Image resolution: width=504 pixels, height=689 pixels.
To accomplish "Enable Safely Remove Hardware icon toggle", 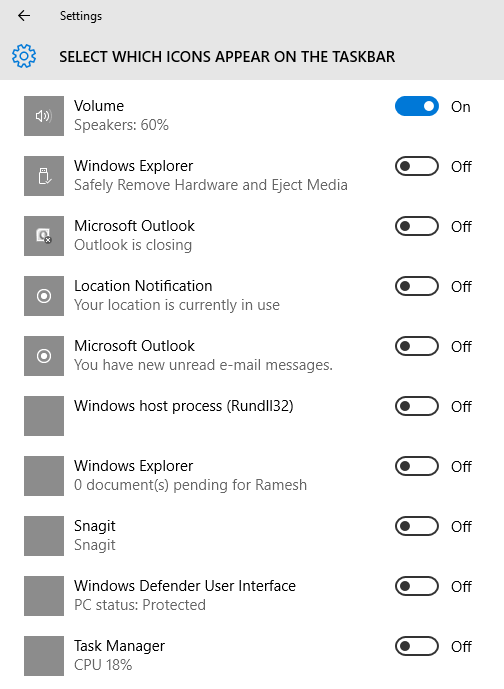I will tap(417, 167).
